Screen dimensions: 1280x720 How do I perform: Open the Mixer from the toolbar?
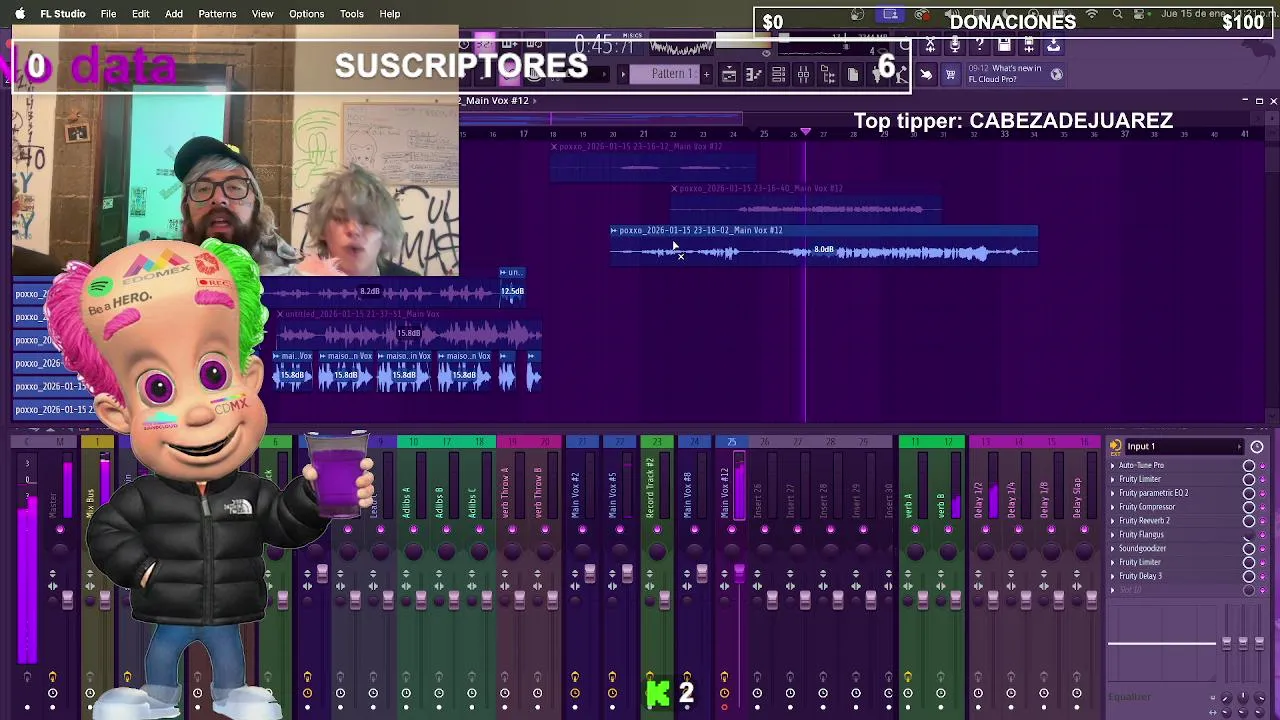[x=803, y=75]
